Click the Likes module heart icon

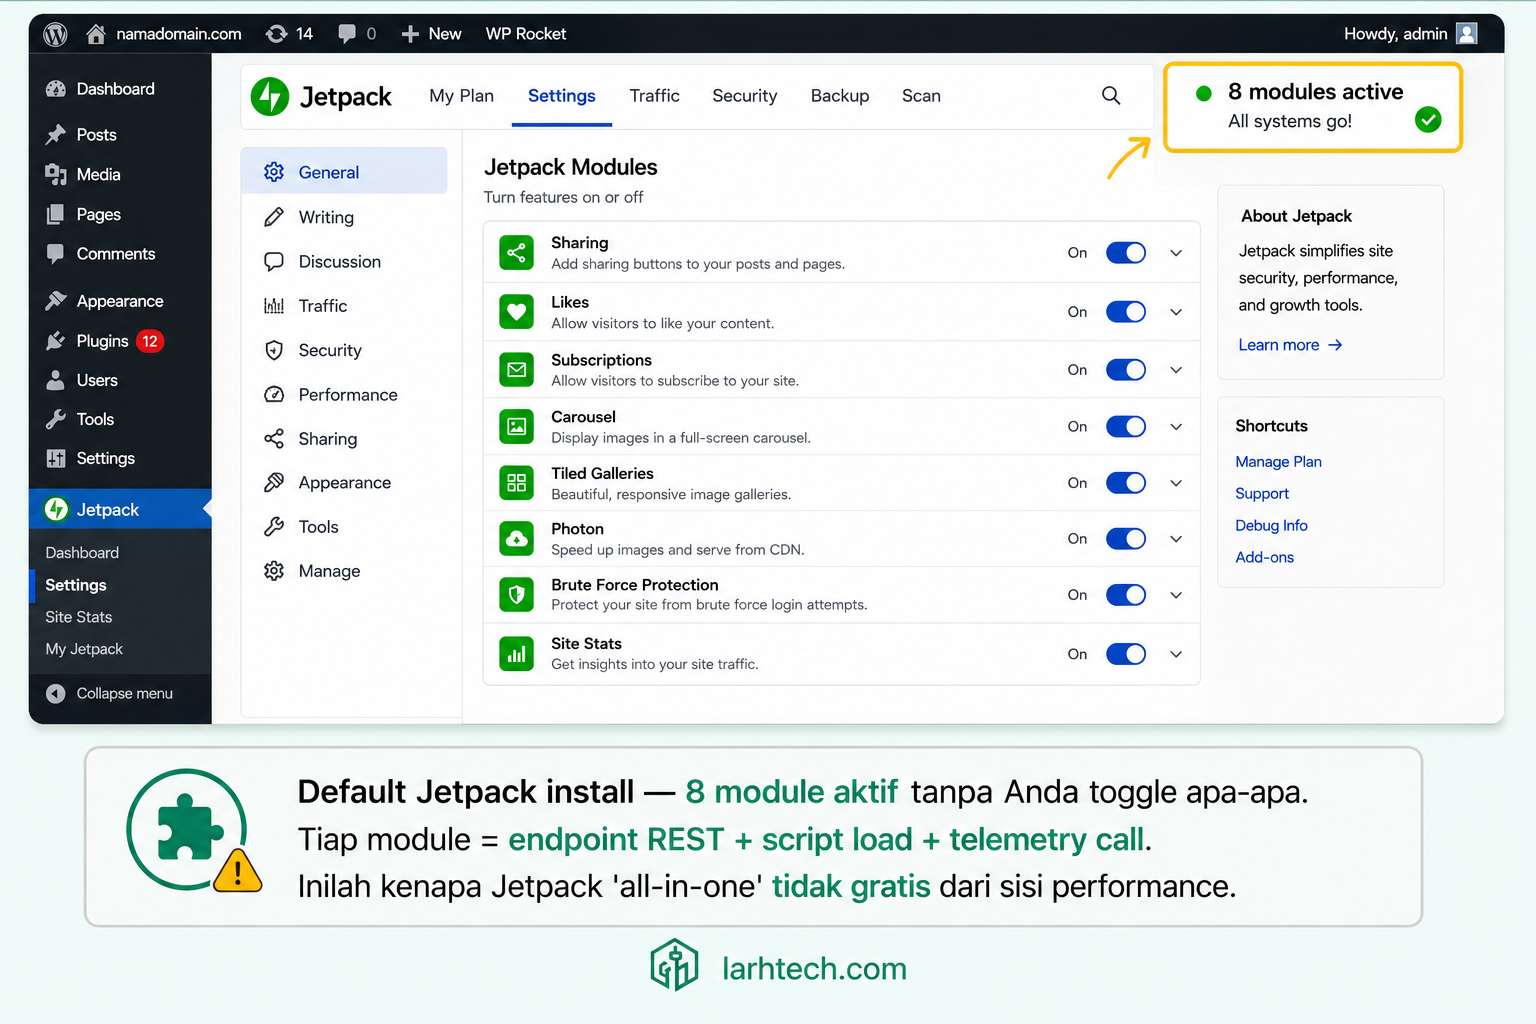[516, 312]
